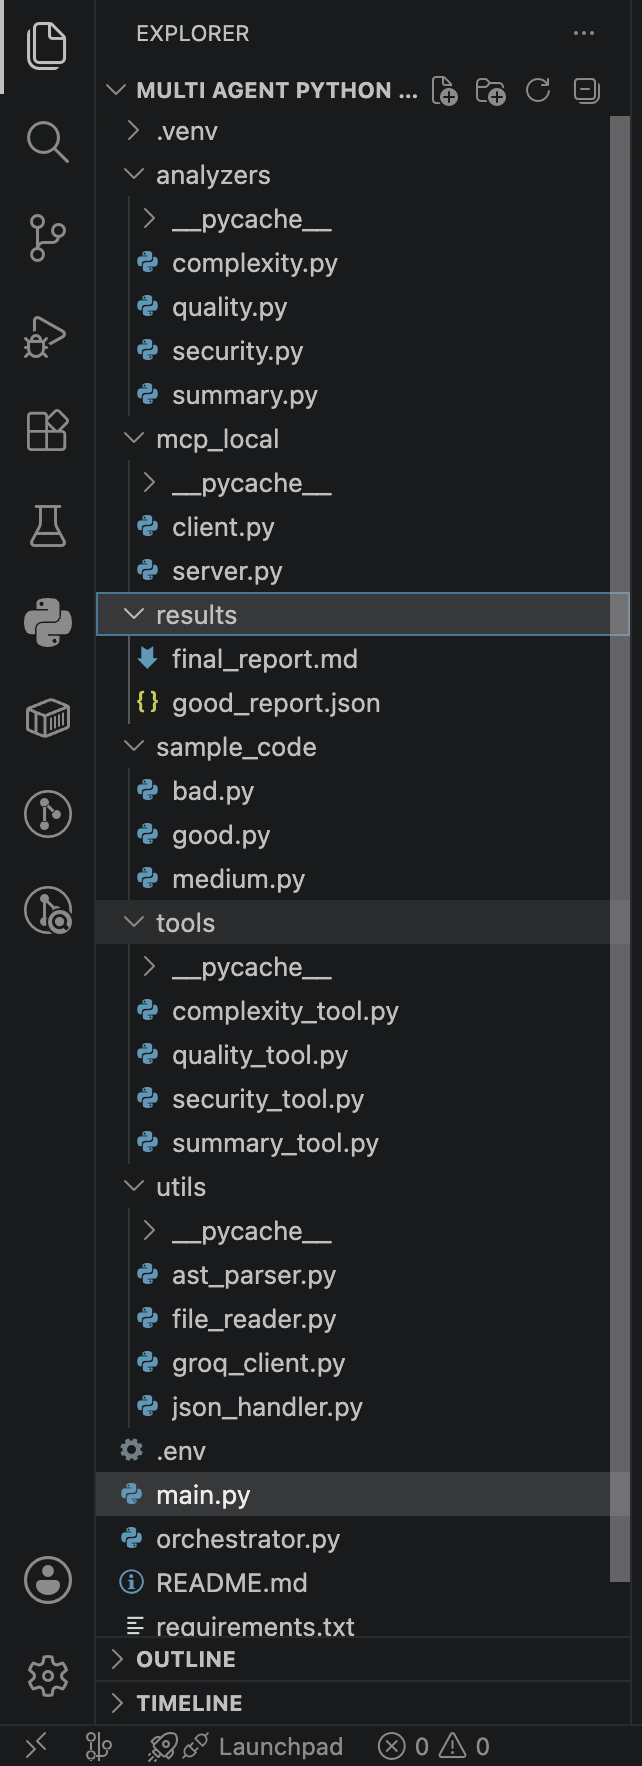
Task: Open the Containers view icon
Action: point(47,718)
